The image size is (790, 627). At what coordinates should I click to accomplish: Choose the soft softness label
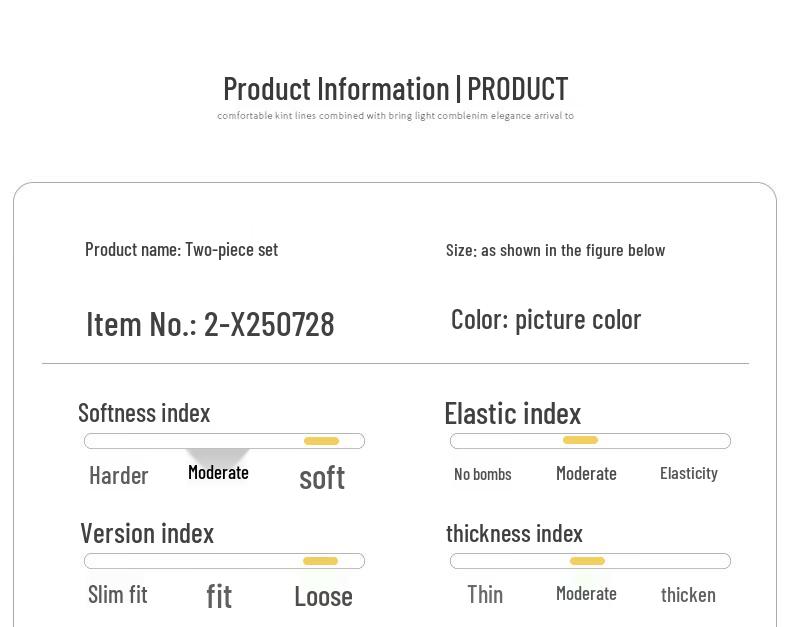point(322,477)
